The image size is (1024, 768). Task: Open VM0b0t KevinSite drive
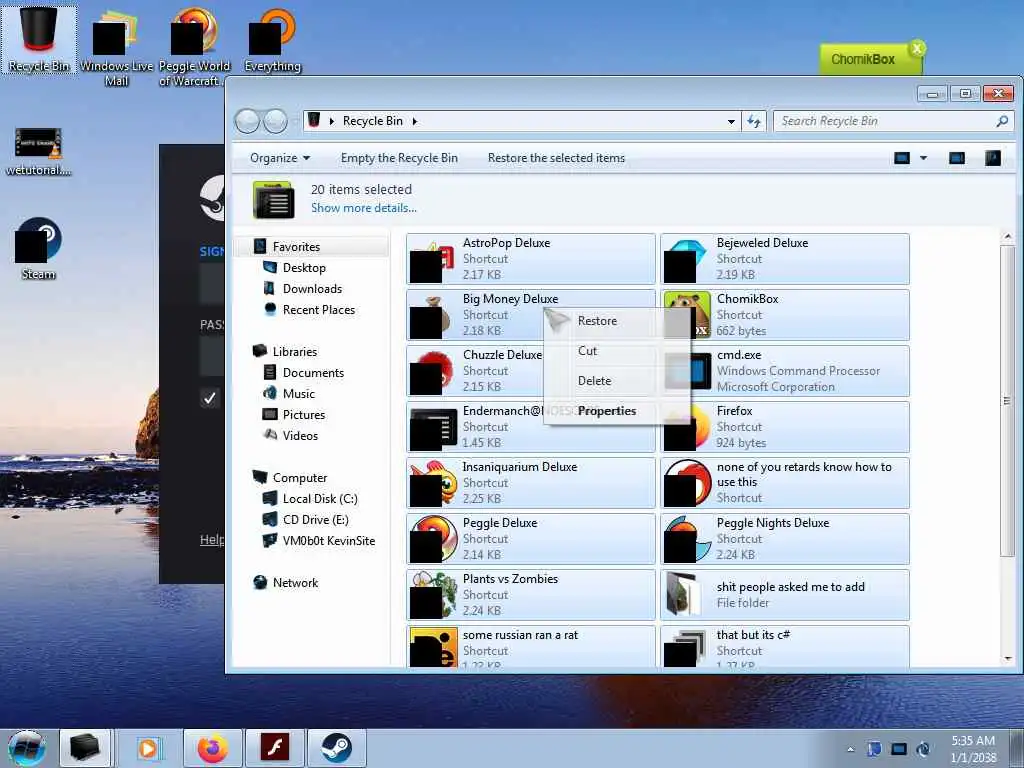click(328, 541)
